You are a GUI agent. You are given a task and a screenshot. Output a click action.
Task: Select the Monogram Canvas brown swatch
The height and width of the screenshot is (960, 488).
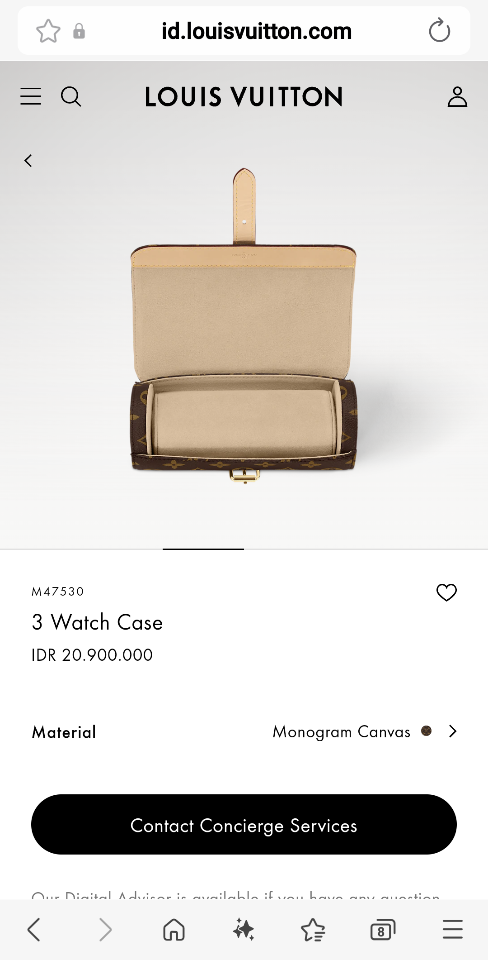point(426,730)
